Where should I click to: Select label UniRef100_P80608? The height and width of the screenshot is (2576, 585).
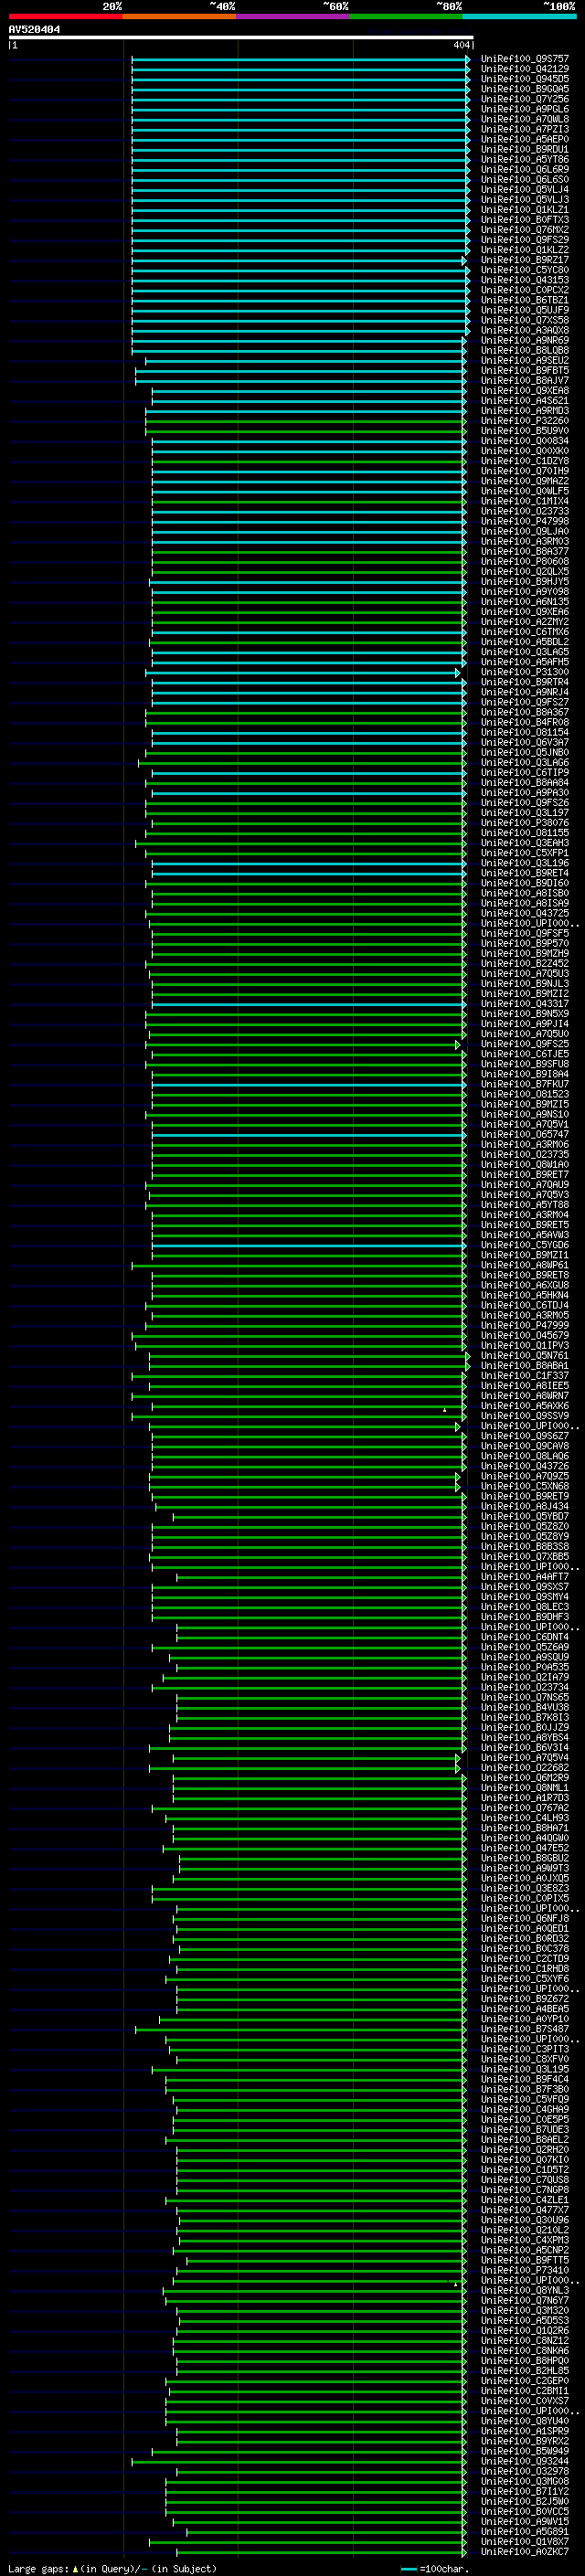[x=524, y=562]
